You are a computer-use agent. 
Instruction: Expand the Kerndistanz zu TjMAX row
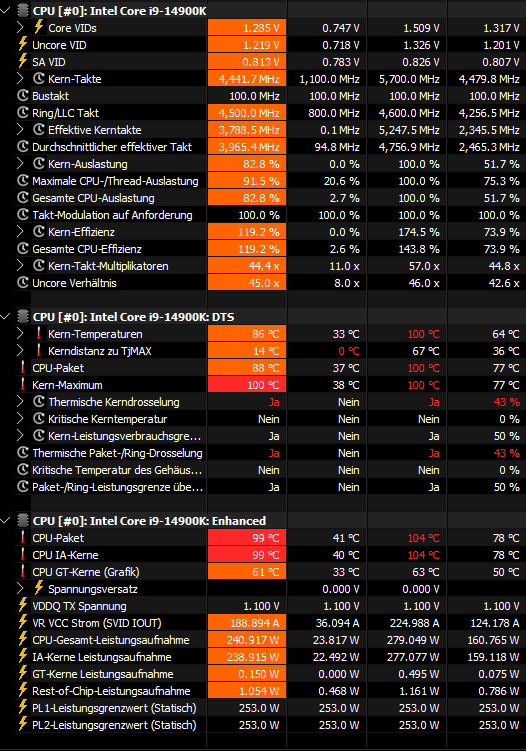[x=20, y=351]
